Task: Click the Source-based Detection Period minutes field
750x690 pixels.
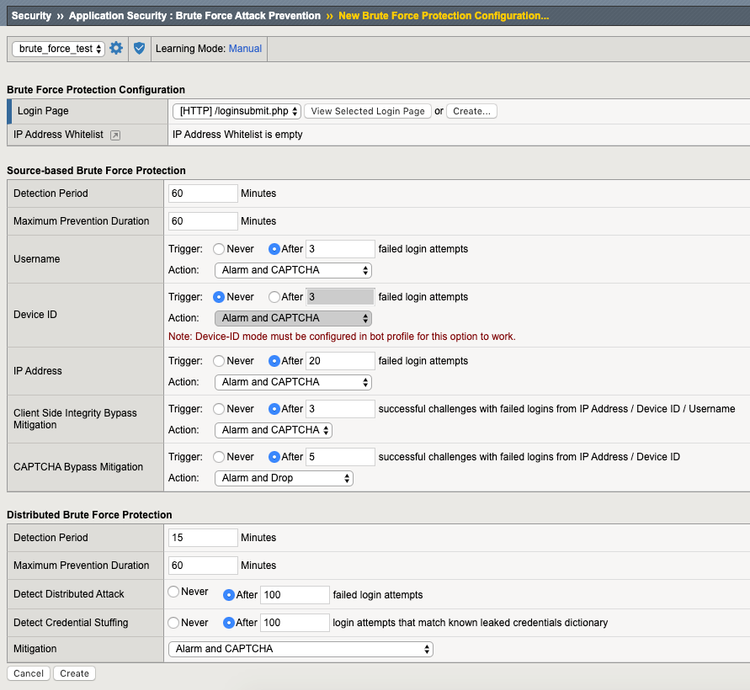Action: [x=203, y=193]
